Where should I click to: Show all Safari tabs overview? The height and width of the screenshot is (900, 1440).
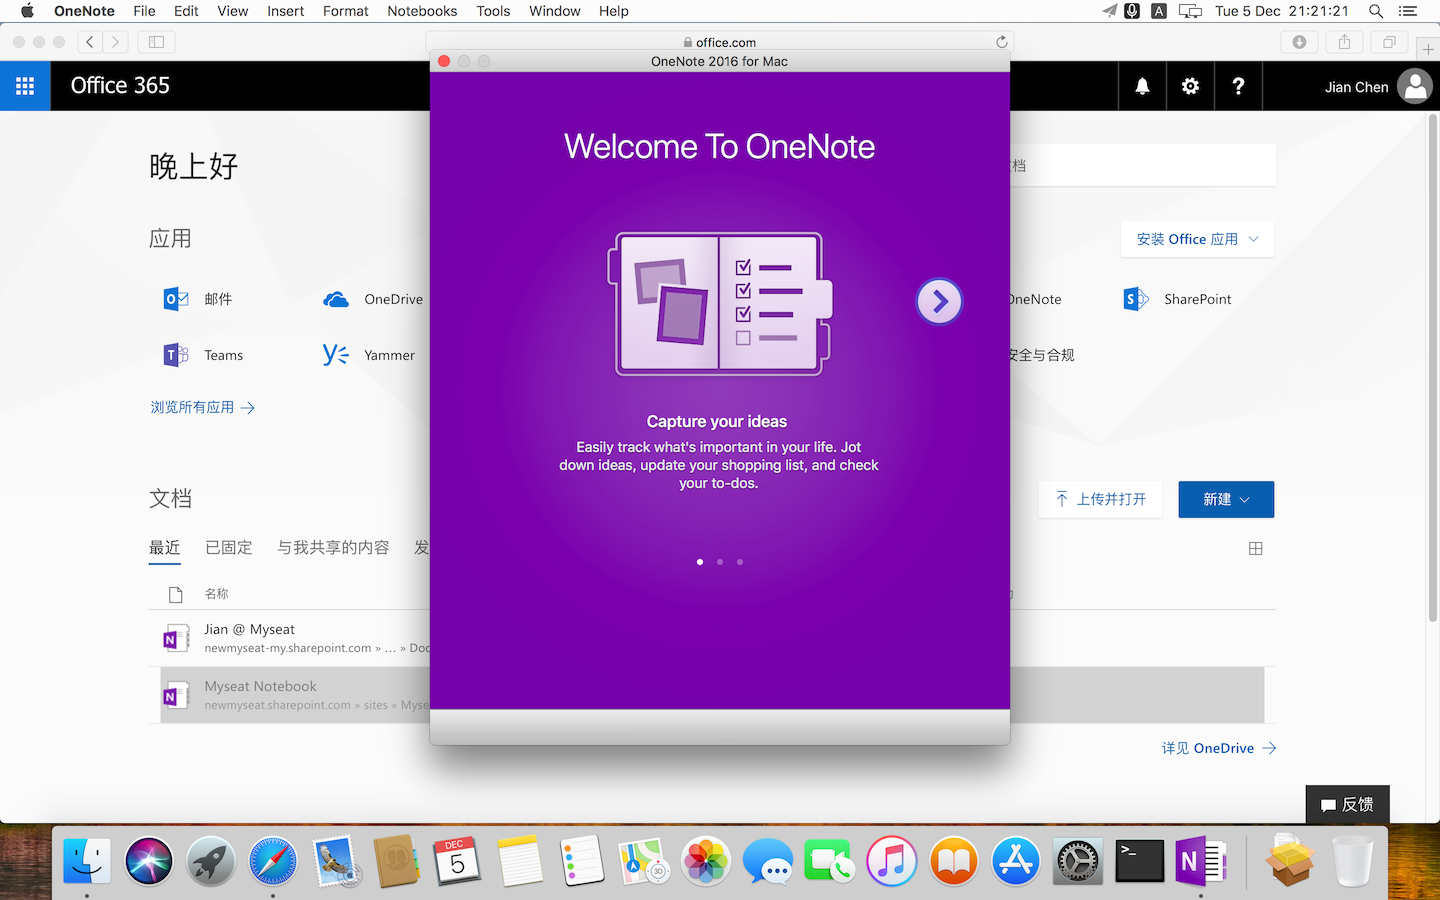click(x=1389, y=42)
